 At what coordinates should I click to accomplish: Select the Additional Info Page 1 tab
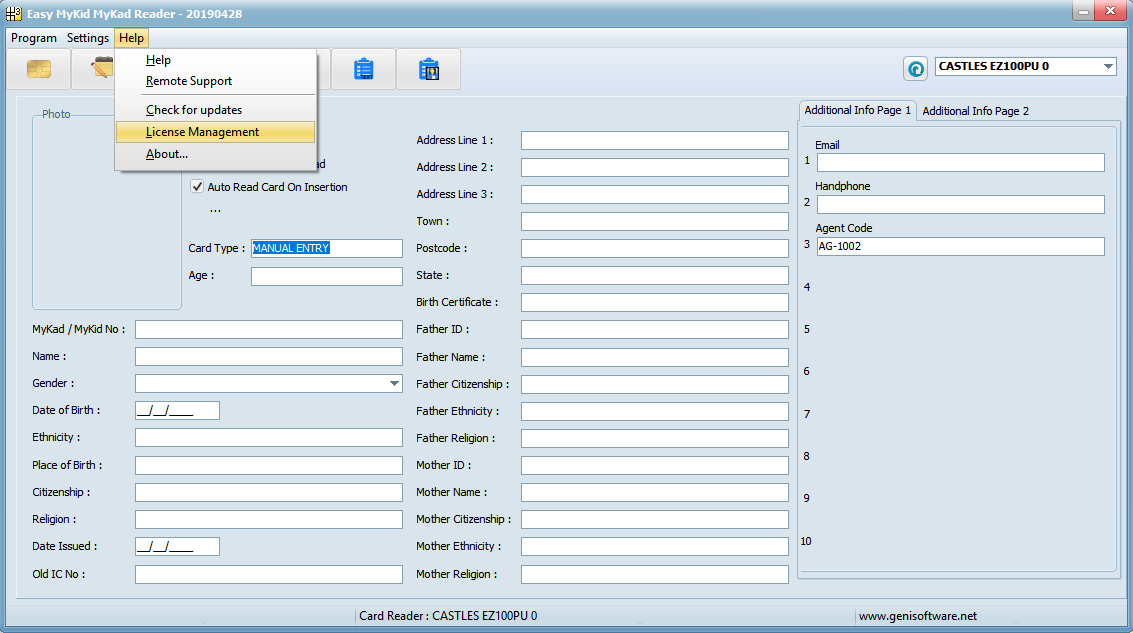(x=857, y=111)
